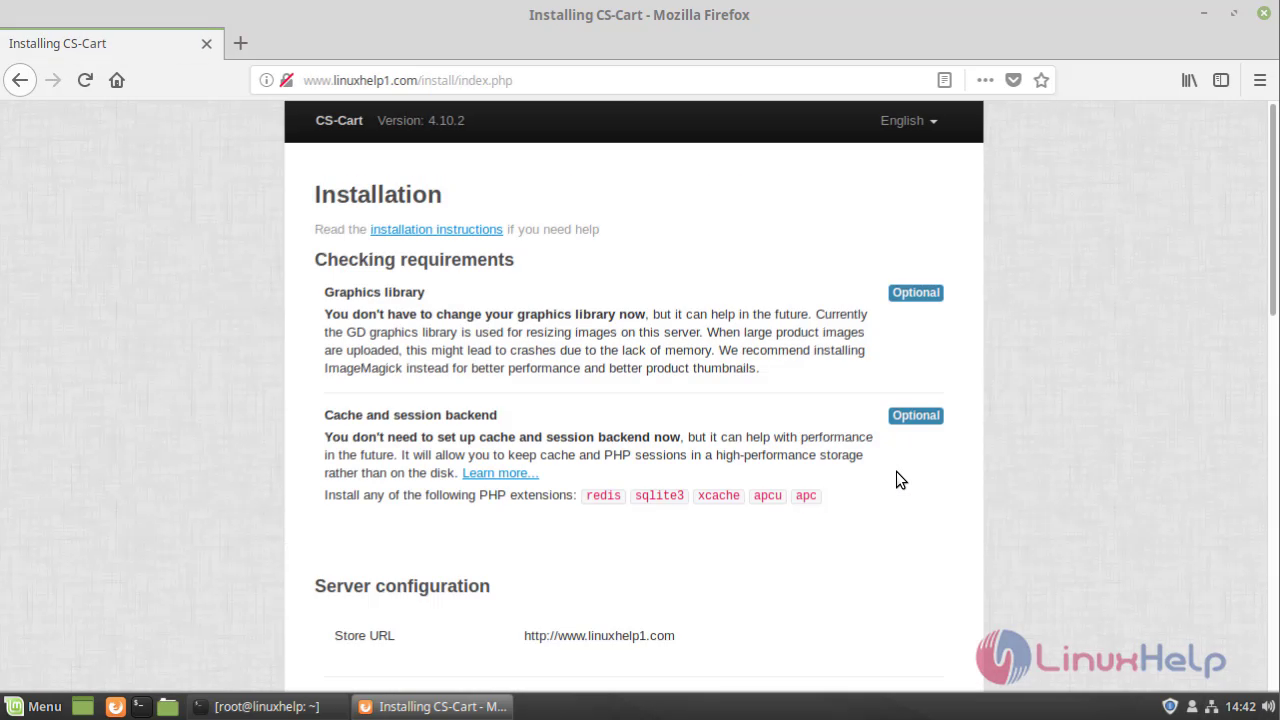Go back using Firefox back arrow
This screenshot has width=1280, height=720.
[20, 80]
